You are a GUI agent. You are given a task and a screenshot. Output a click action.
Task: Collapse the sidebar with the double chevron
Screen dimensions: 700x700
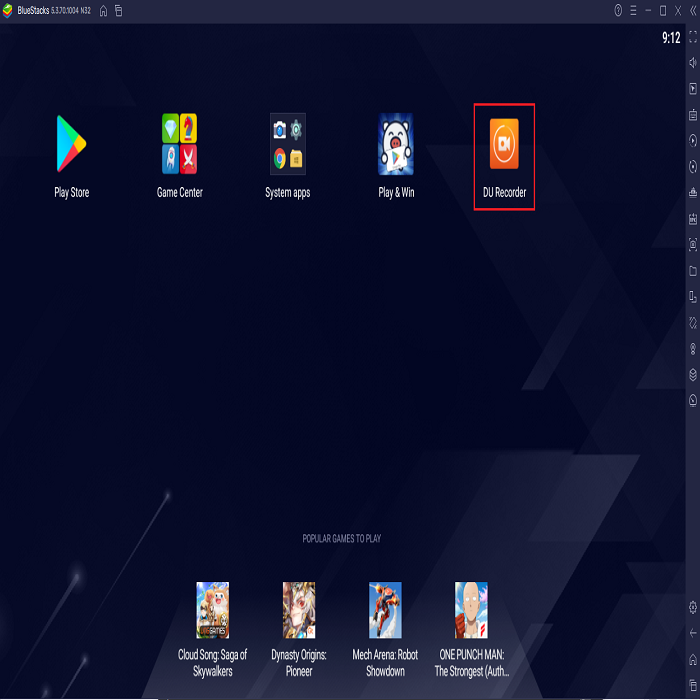click(x=693, y=11)
